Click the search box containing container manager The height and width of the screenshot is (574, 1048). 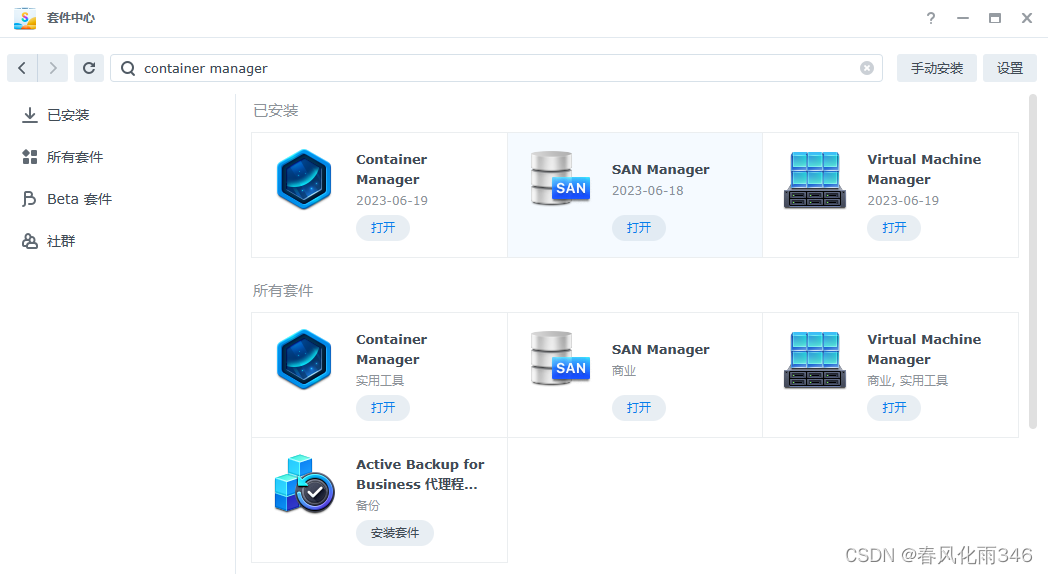pos(495,68)
